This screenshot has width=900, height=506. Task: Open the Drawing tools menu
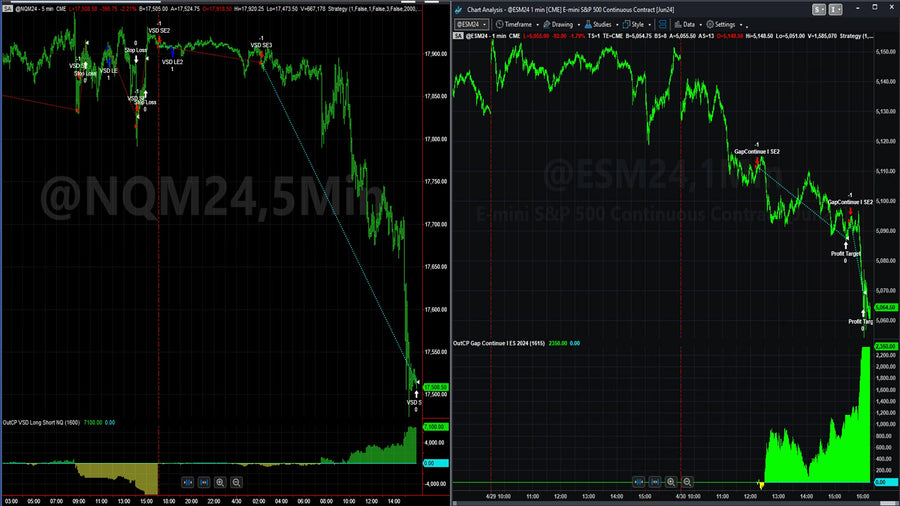[x=558, y=25]
